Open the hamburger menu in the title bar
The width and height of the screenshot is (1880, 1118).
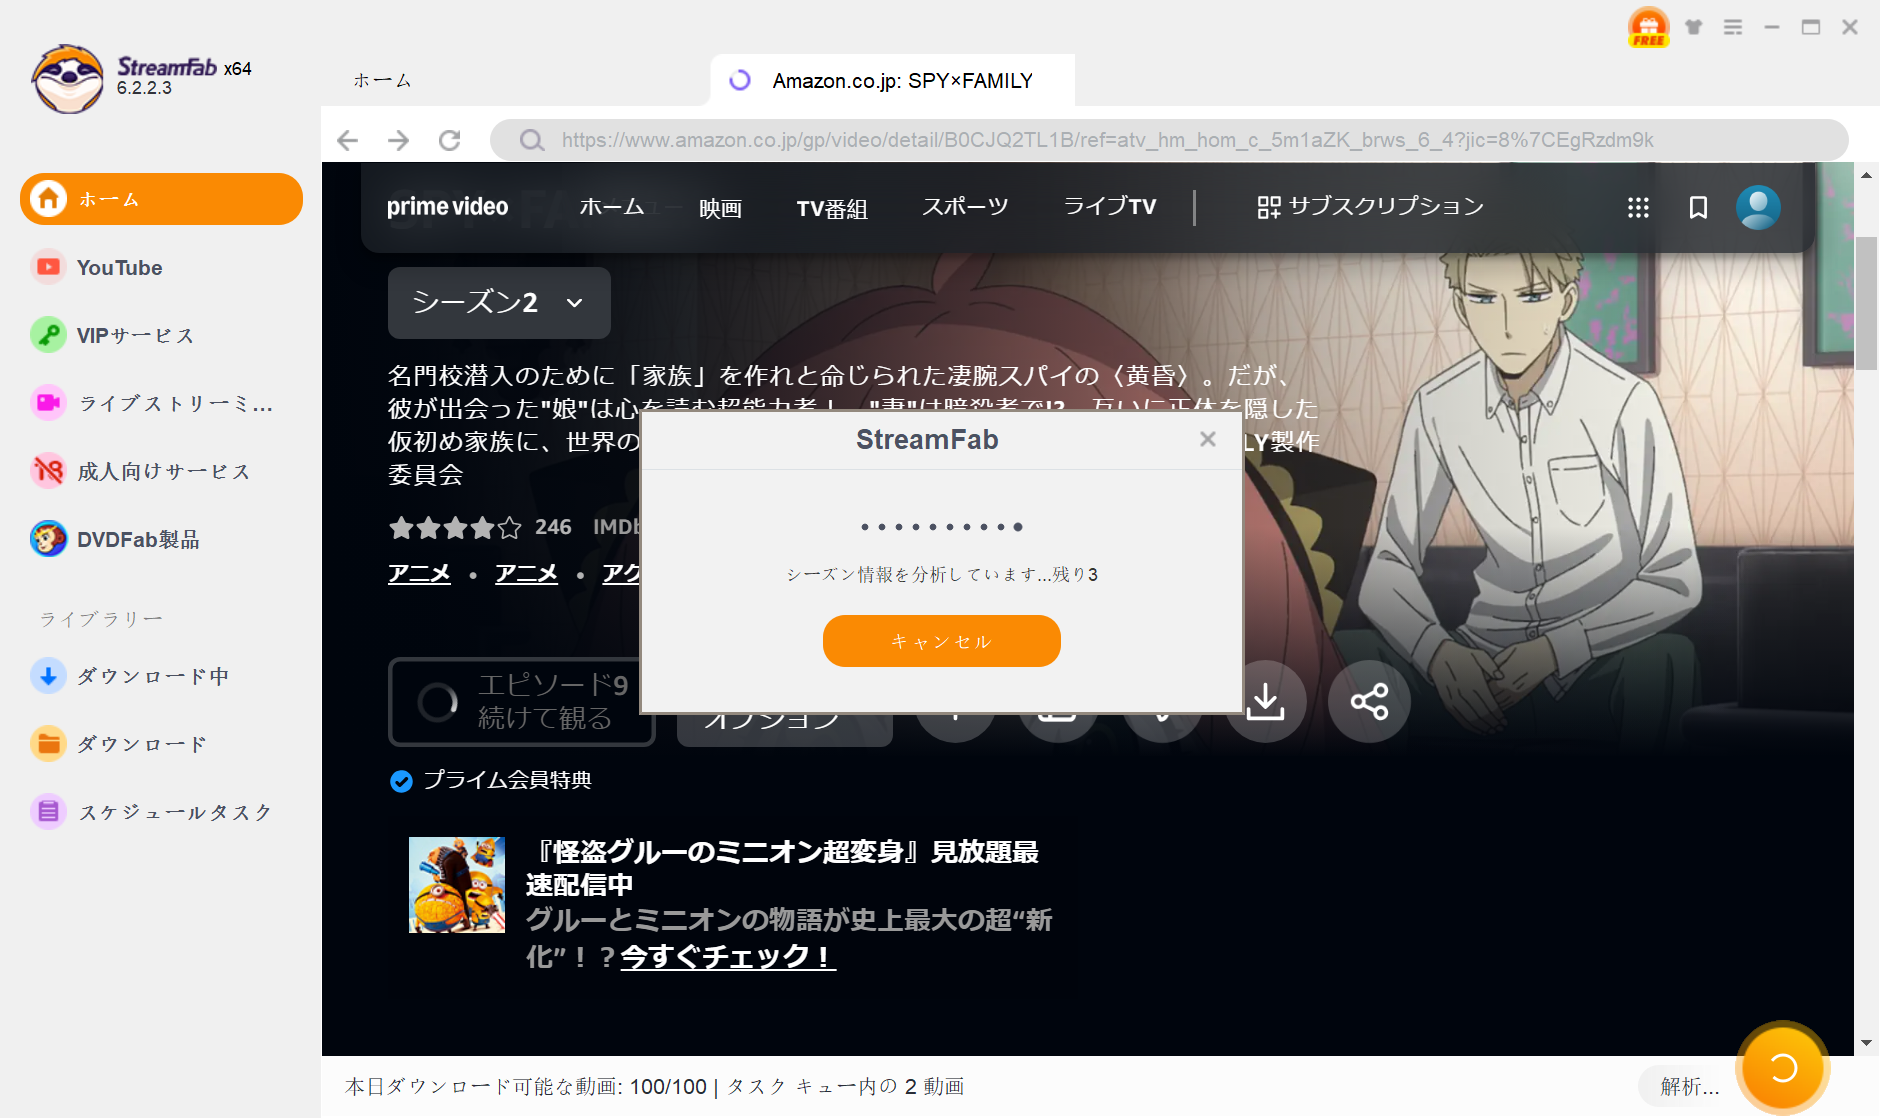[1733, 27]
